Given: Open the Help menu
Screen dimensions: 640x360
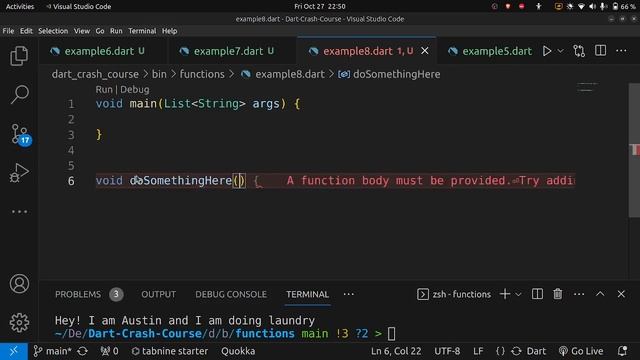Looking at the screenshot, I should 169,31.
